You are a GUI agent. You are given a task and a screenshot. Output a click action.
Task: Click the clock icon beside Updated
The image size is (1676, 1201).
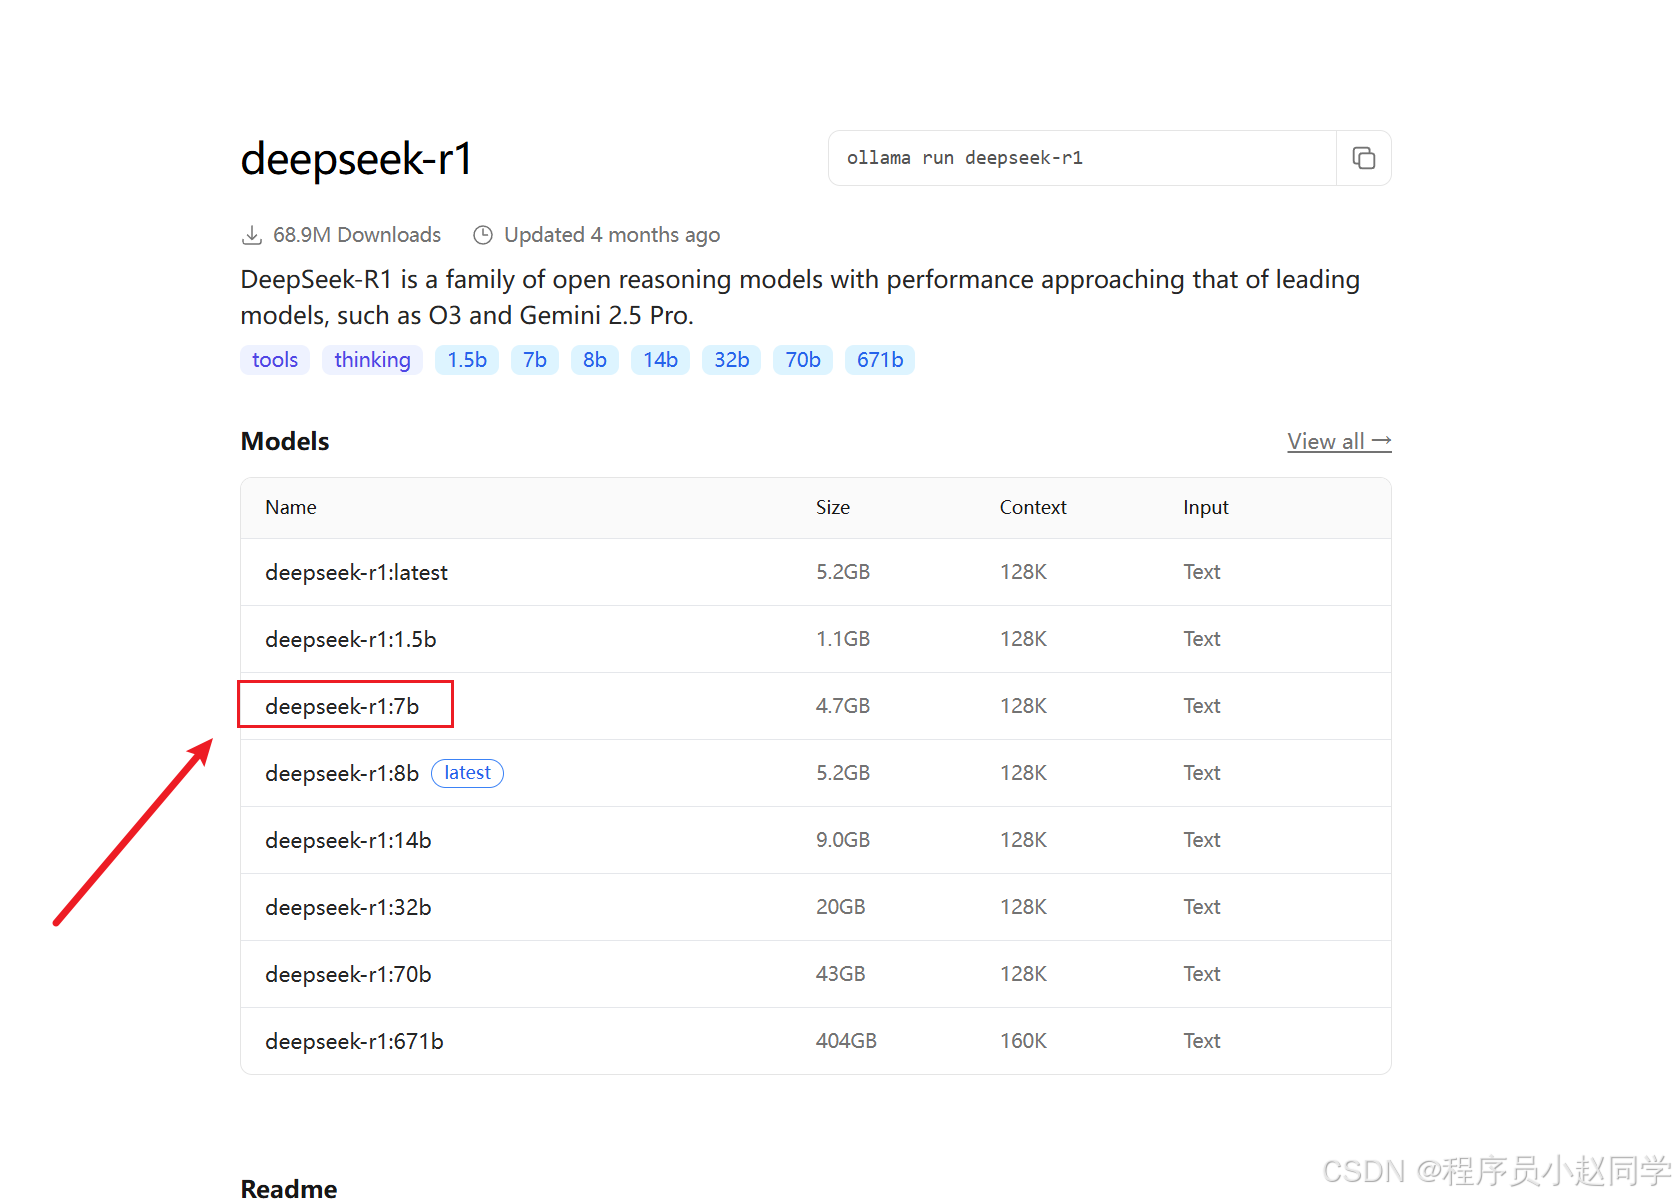pos(483,235)
